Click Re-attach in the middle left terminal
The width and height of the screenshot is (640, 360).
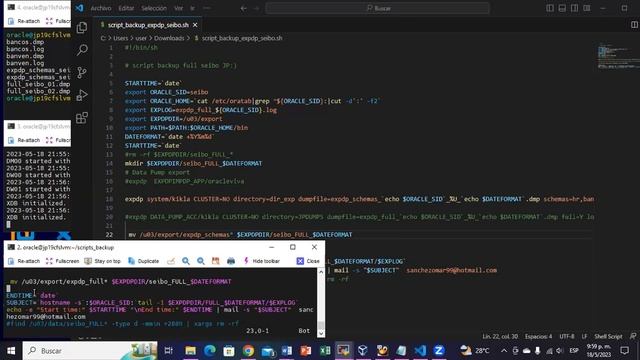[24, 140]
